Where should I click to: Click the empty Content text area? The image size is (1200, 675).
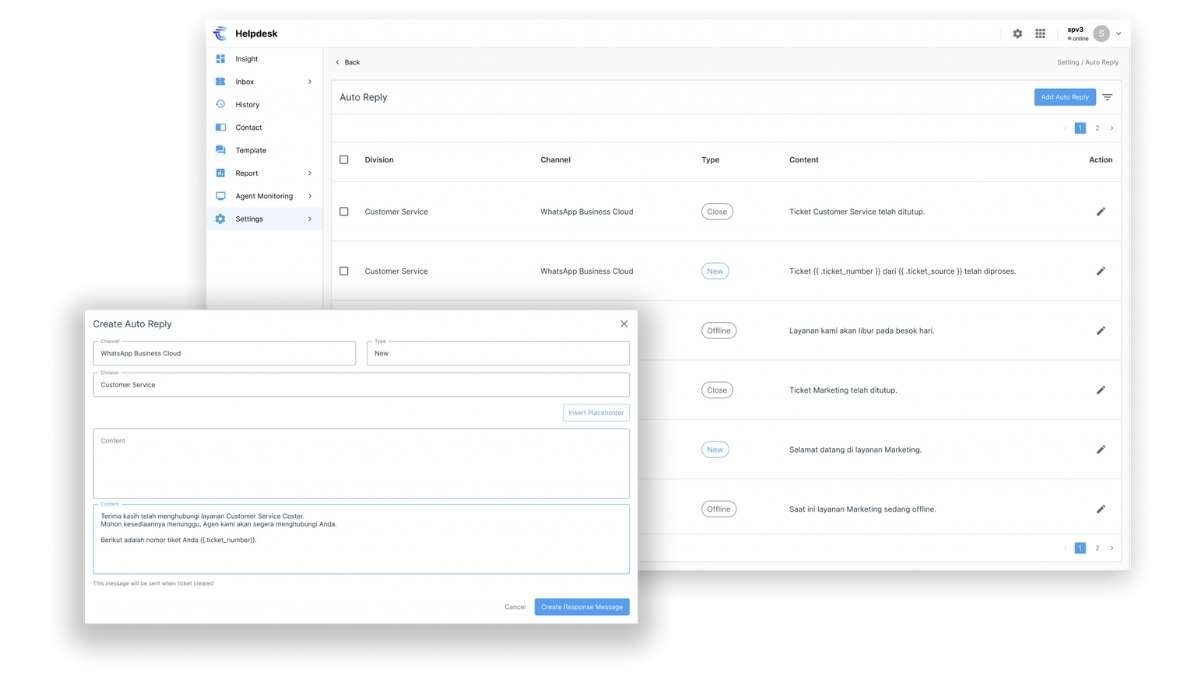click(x=361, y=464)
